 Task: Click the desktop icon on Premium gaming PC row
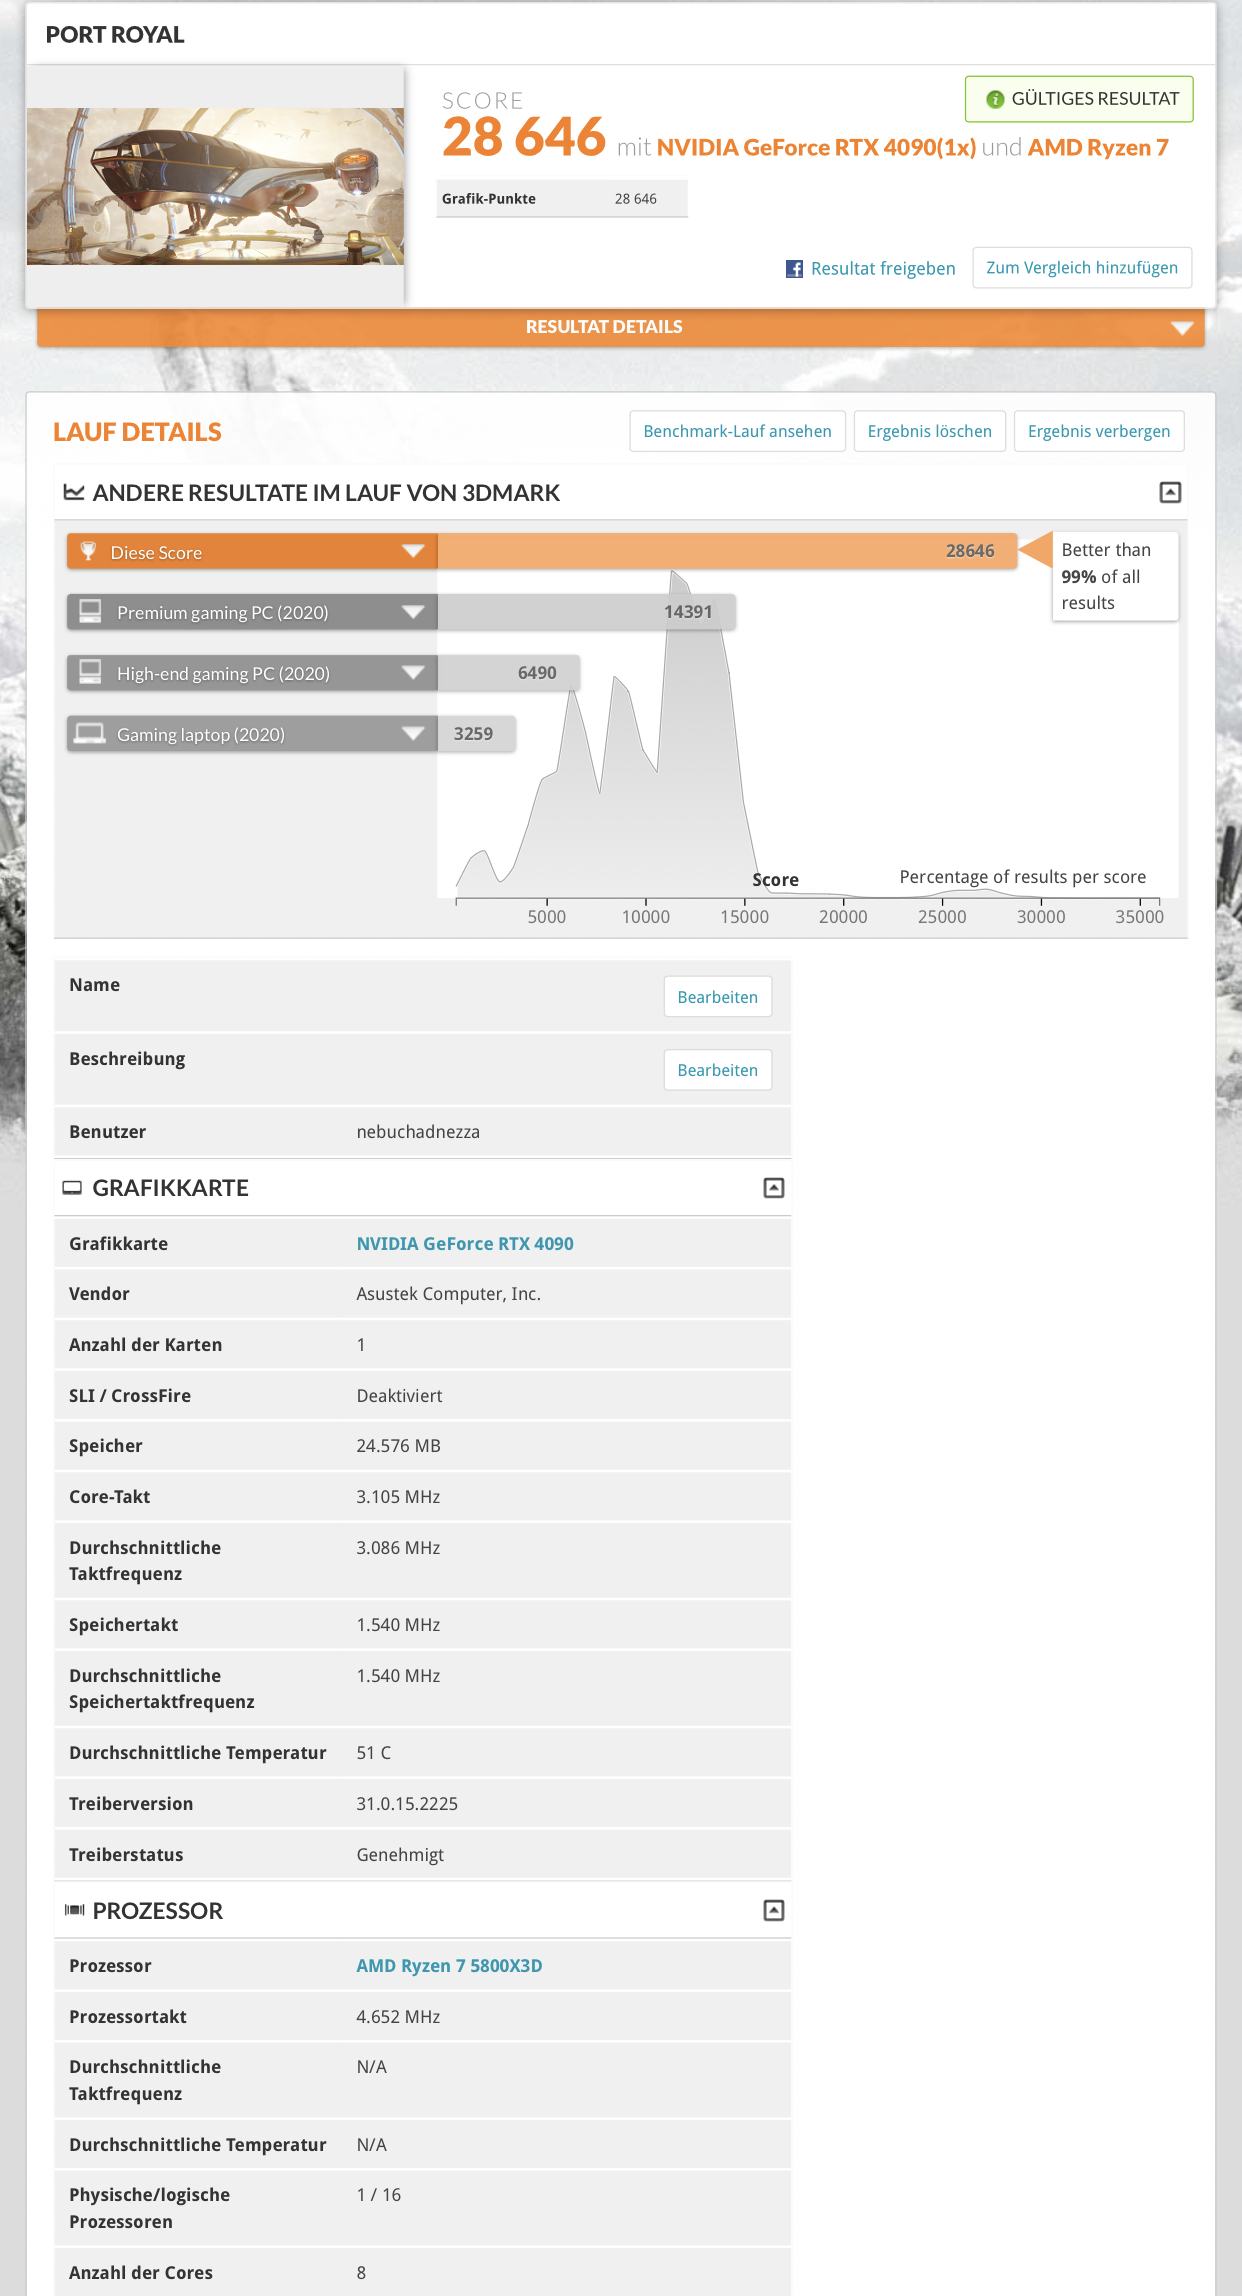pos(90,612)
